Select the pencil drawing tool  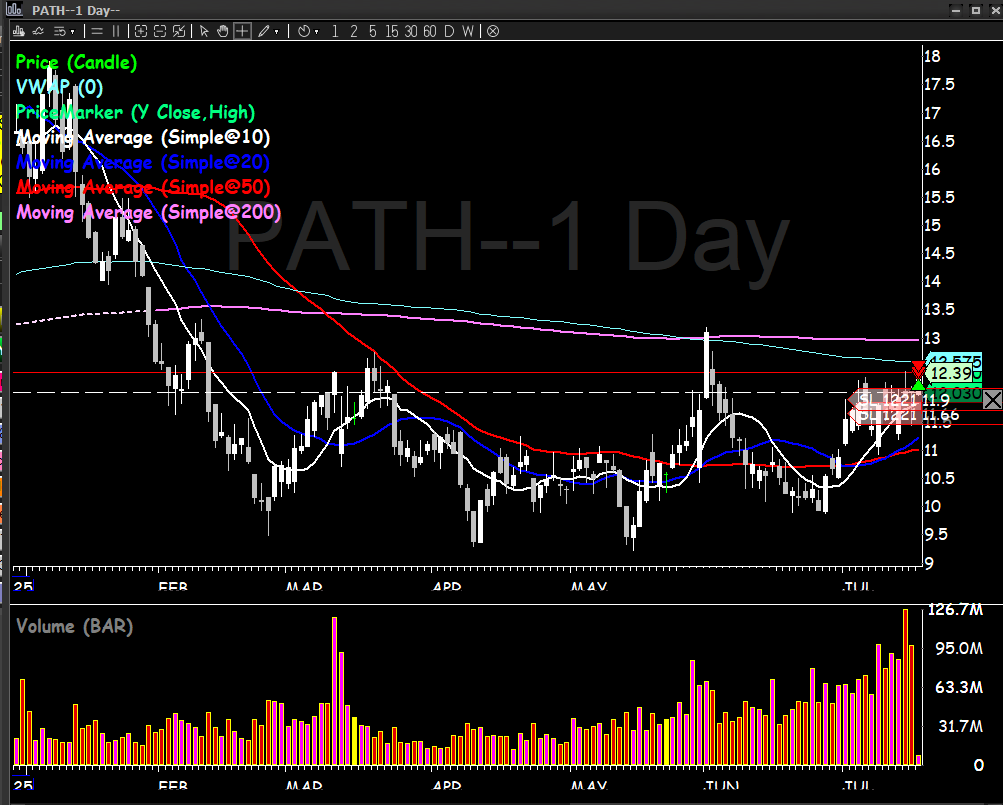pyautogui.click(x=263, y=31)
